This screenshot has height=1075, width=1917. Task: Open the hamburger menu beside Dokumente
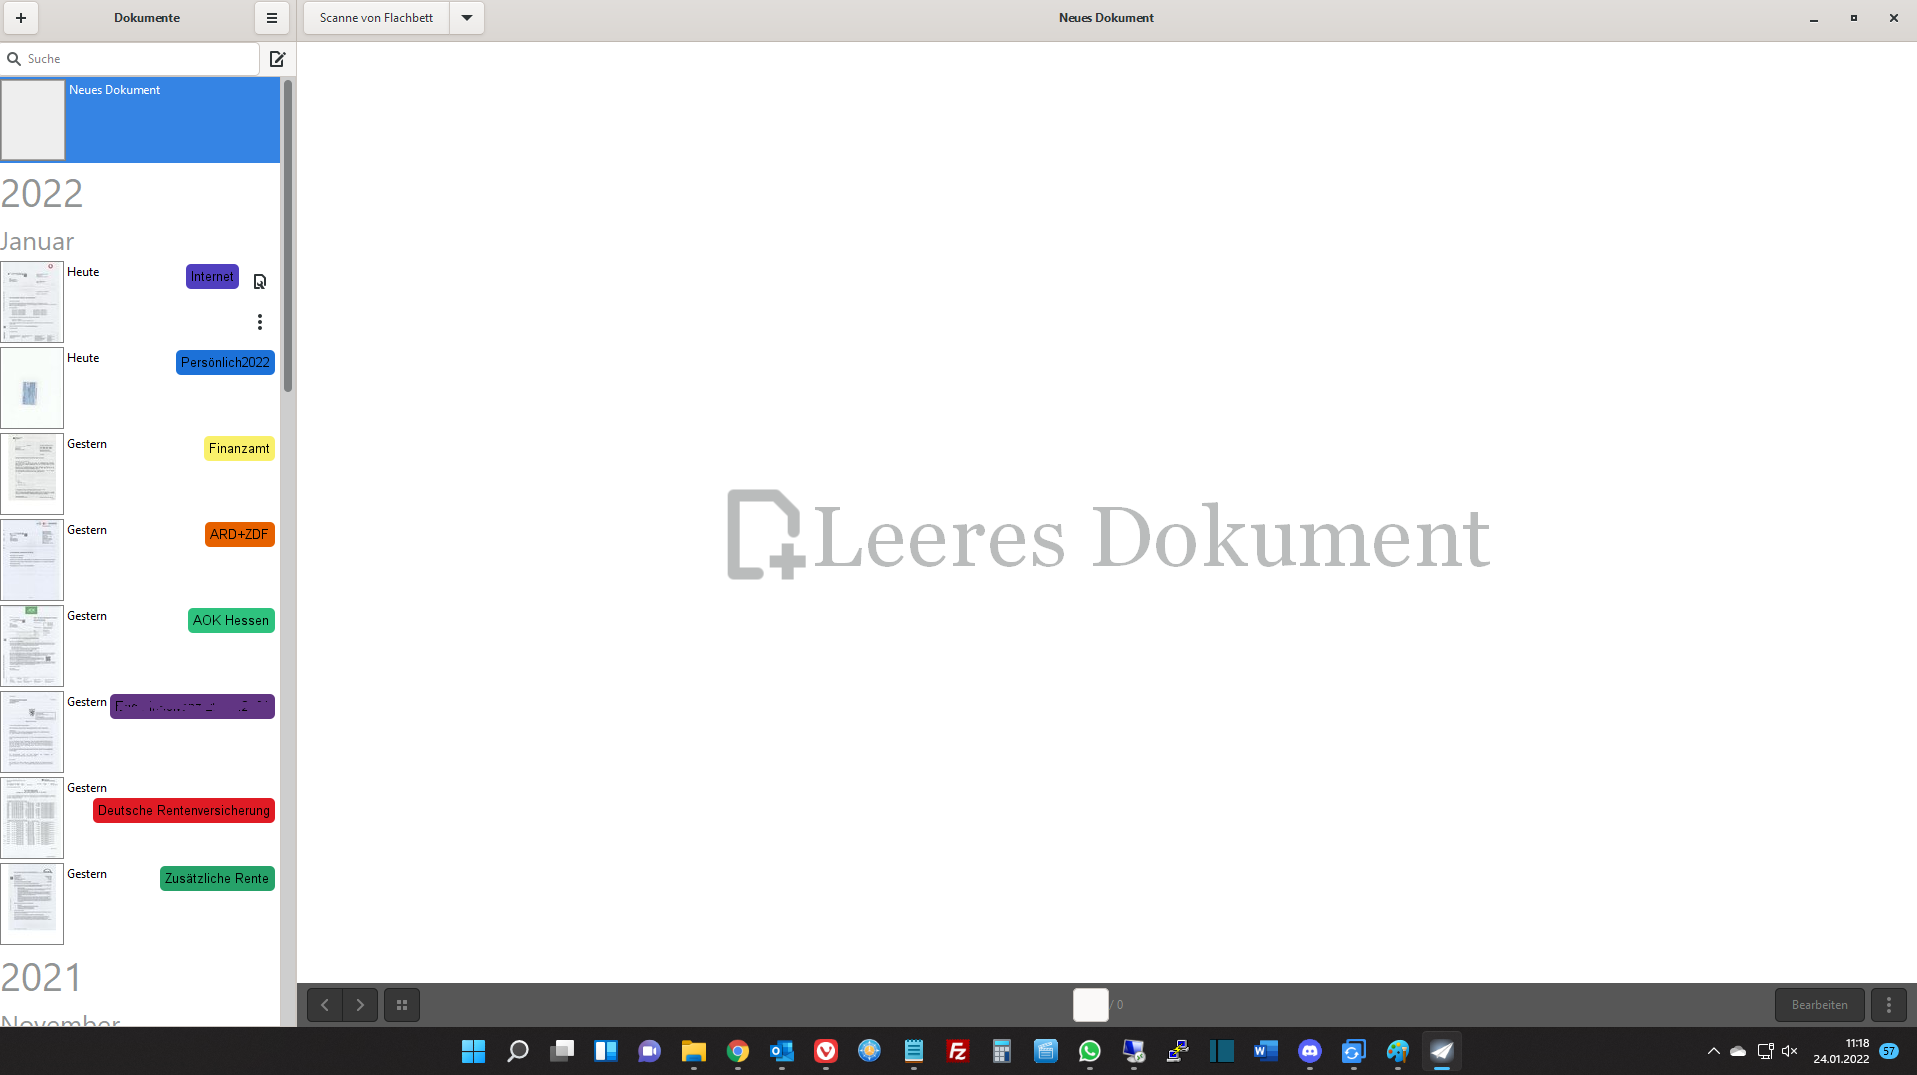[271, 18]
